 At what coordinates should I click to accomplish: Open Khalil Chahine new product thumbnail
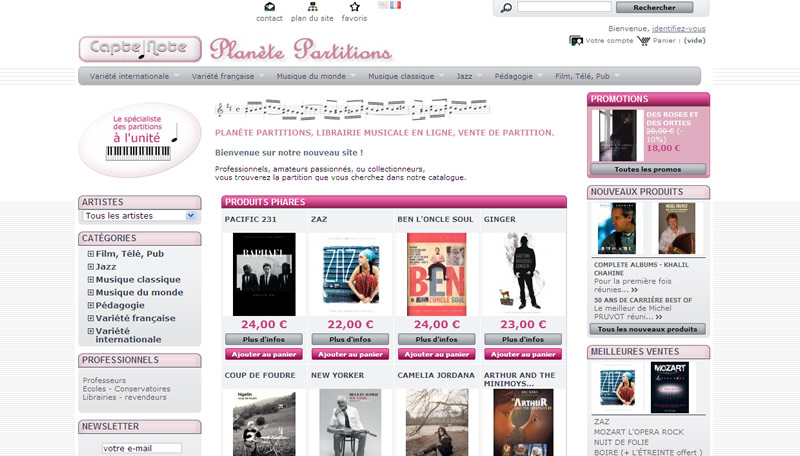[x=617, y=228]
